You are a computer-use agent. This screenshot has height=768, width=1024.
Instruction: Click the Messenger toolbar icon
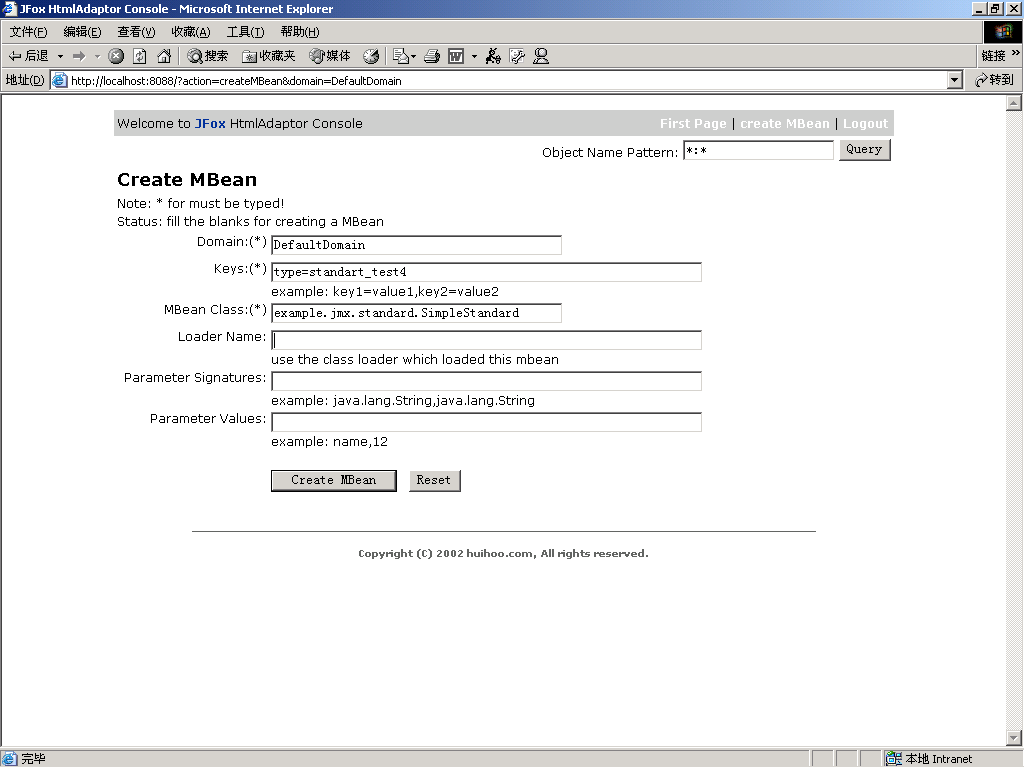pyautogui.click(x=541, y=56)
